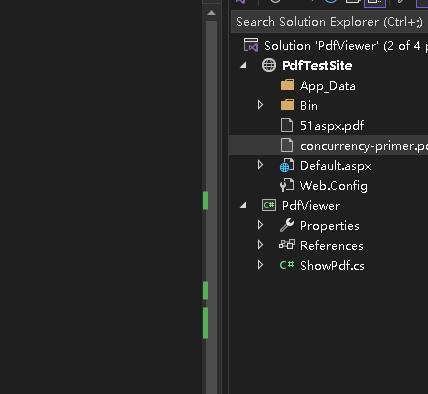Click the Web.Config file icon

pos(287,185)
